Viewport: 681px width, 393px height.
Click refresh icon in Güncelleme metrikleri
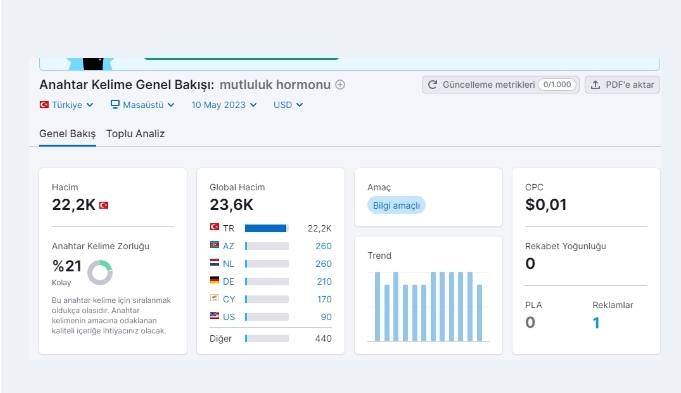tap(432, 85)
